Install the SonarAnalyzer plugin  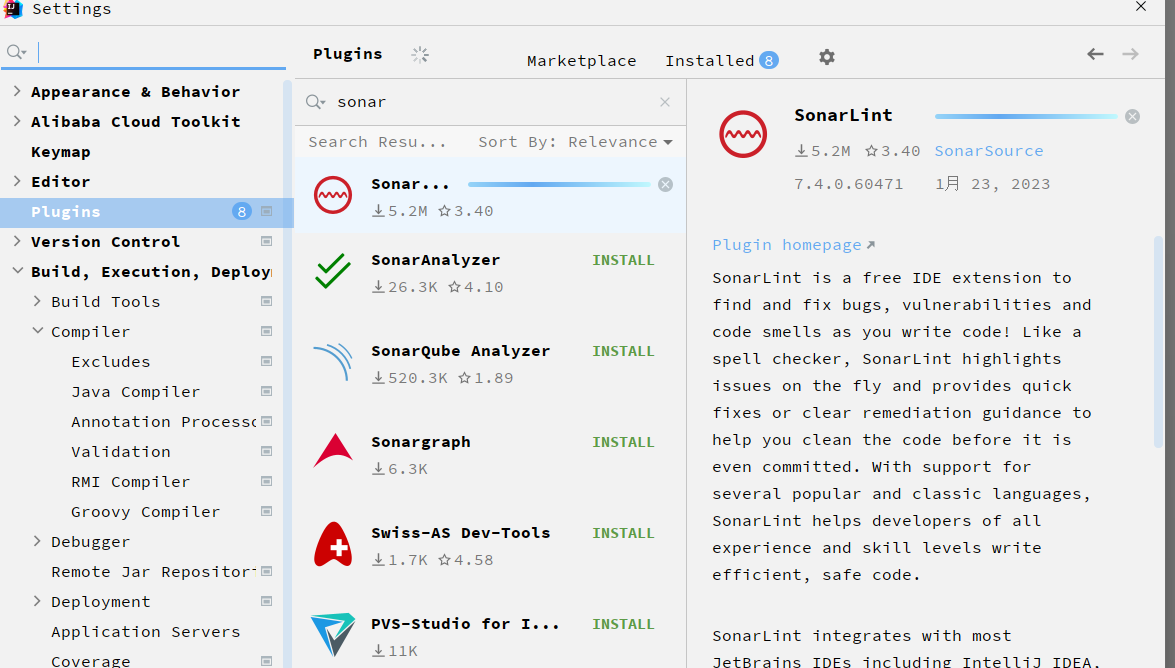point(623,260)
